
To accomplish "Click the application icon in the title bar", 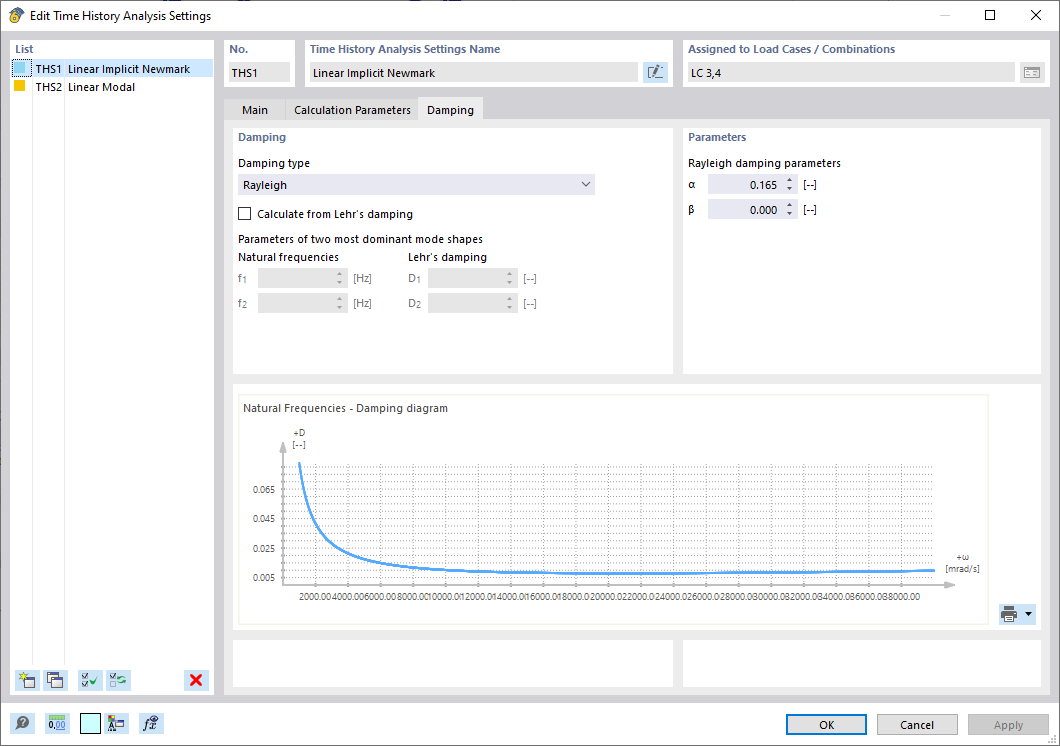I will click(x=16, y=15).
